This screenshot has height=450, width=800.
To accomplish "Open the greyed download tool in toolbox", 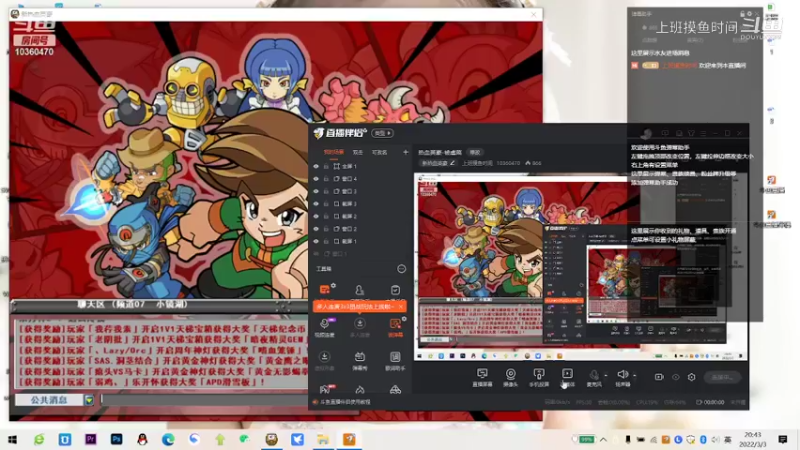I will (324, 360).
